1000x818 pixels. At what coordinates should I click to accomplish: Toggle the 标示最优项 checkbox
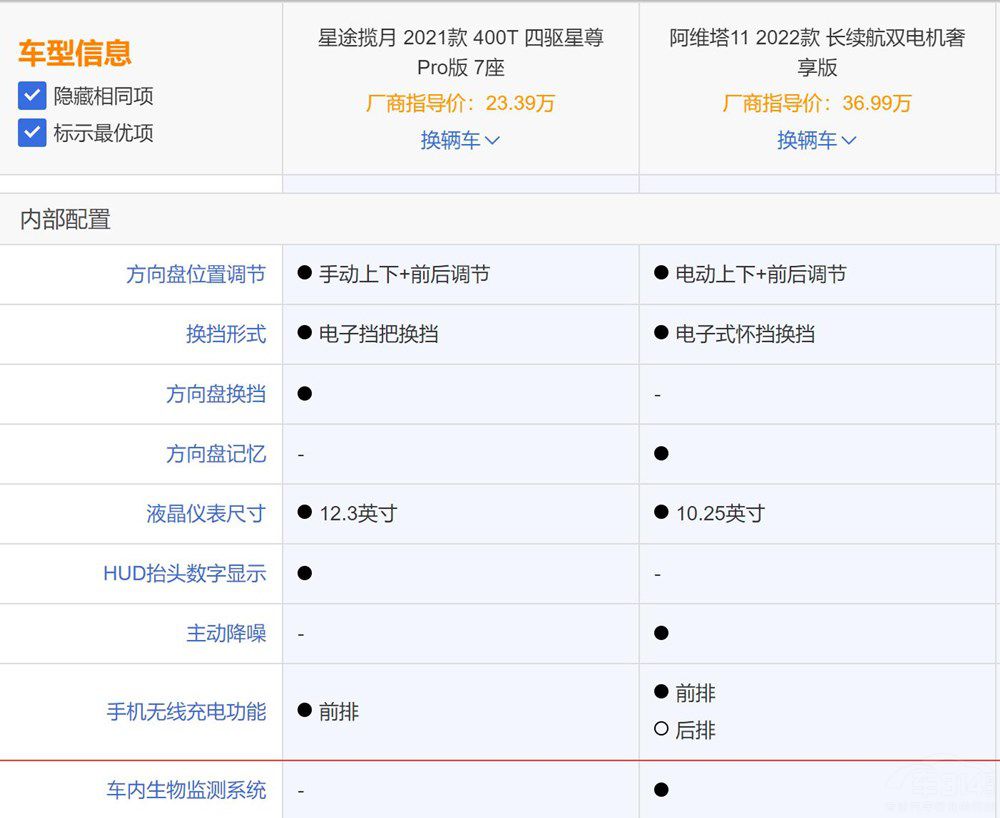pos(32,133)
